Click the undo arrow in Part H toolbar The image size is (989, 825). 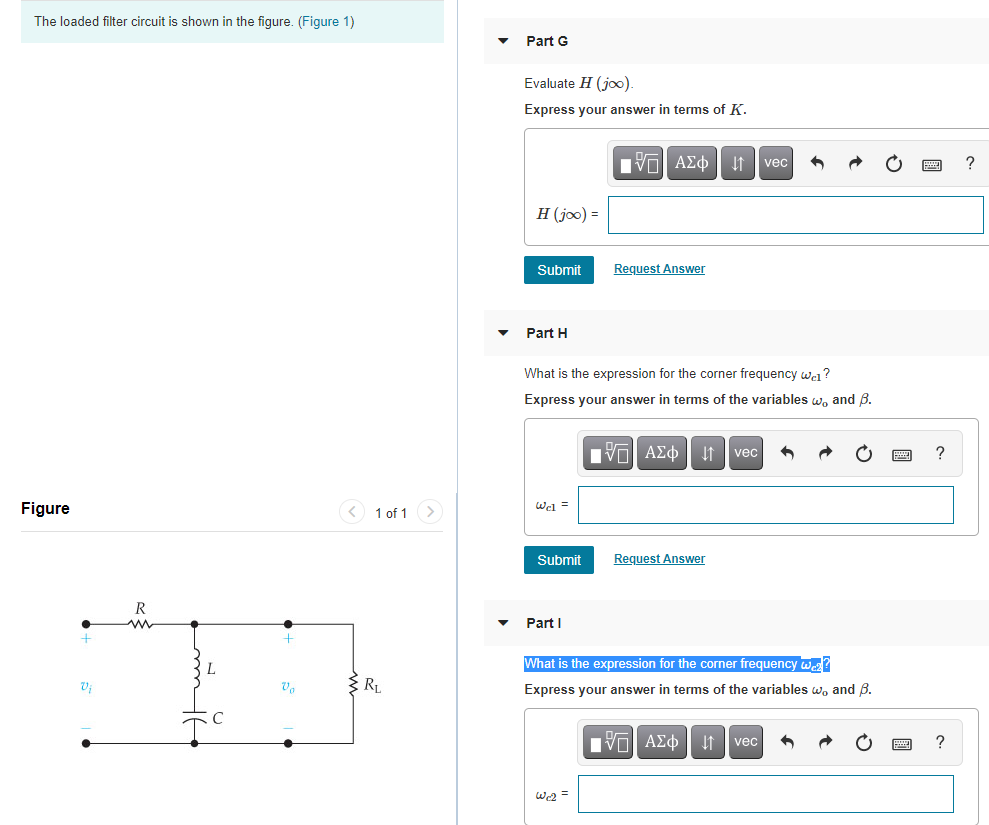786,452
